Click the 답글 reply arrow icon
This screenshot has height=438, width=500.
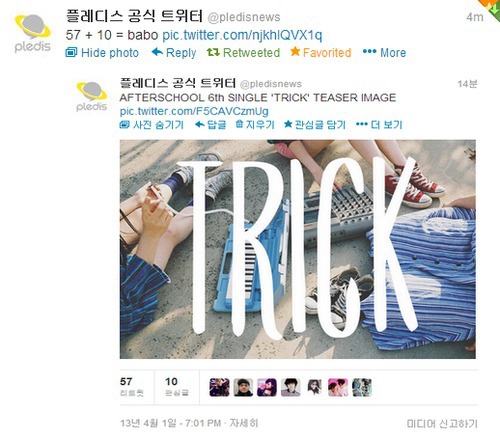click(199, 125)
